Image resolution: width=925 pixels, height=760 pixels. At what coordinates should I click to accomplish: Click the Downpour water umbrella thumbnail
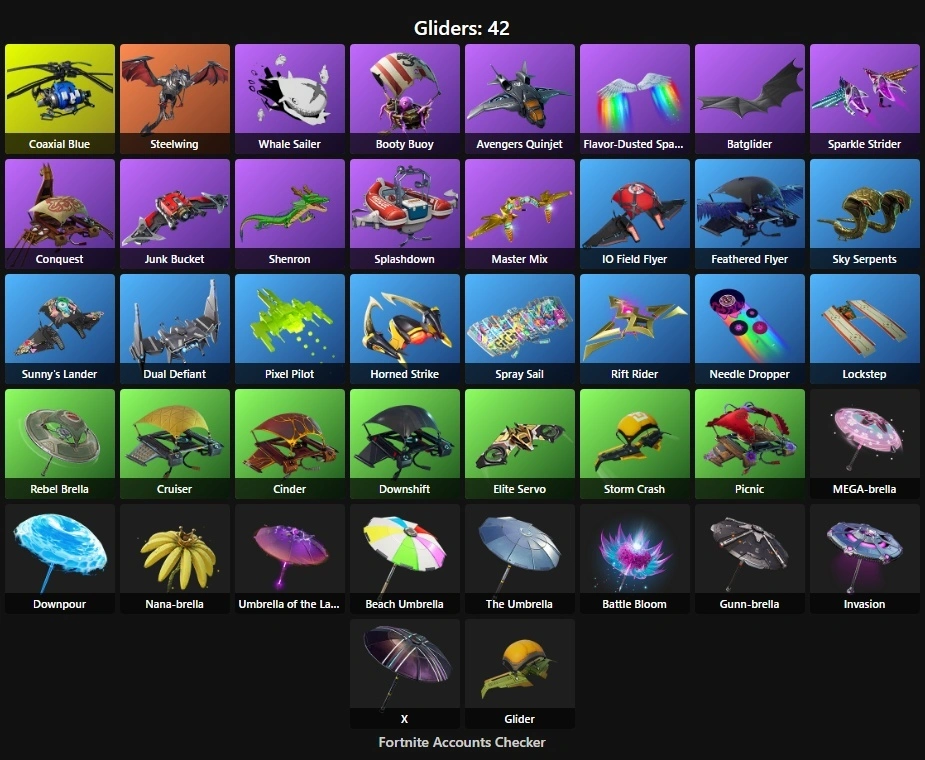tap(60, 549)
